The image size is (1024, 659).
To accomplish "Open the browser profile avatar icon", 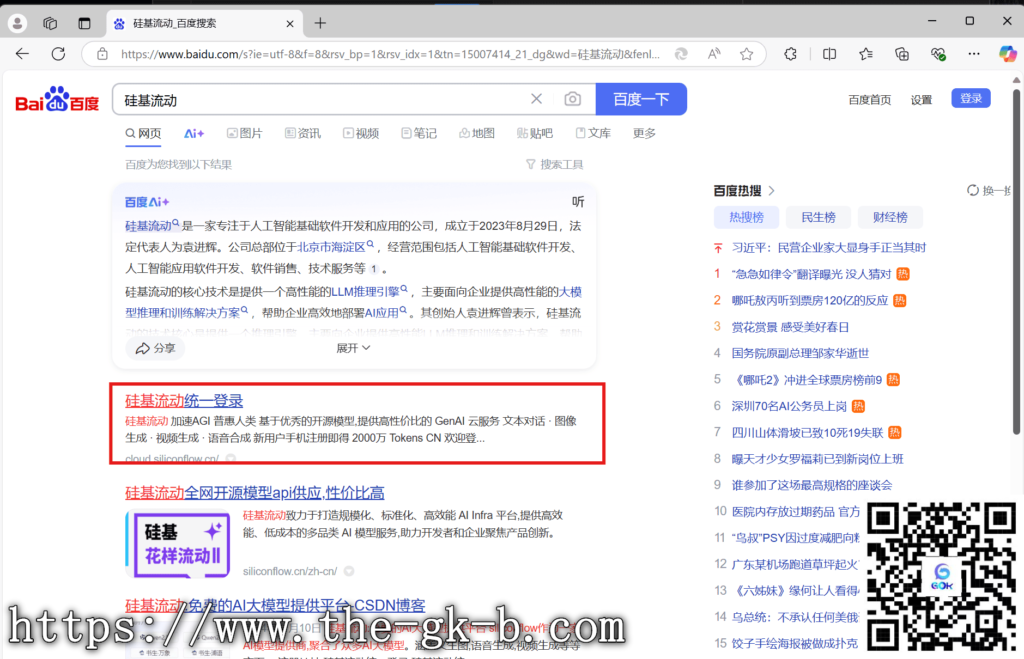I will (x=18, y=24).
